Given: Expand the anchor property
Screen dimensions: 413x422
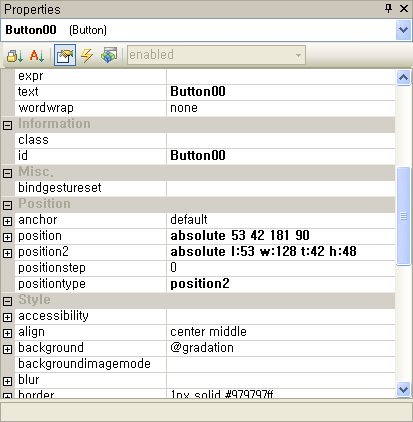Looking at the screenshot, I should pyautogui.click(x=7, y=221).
